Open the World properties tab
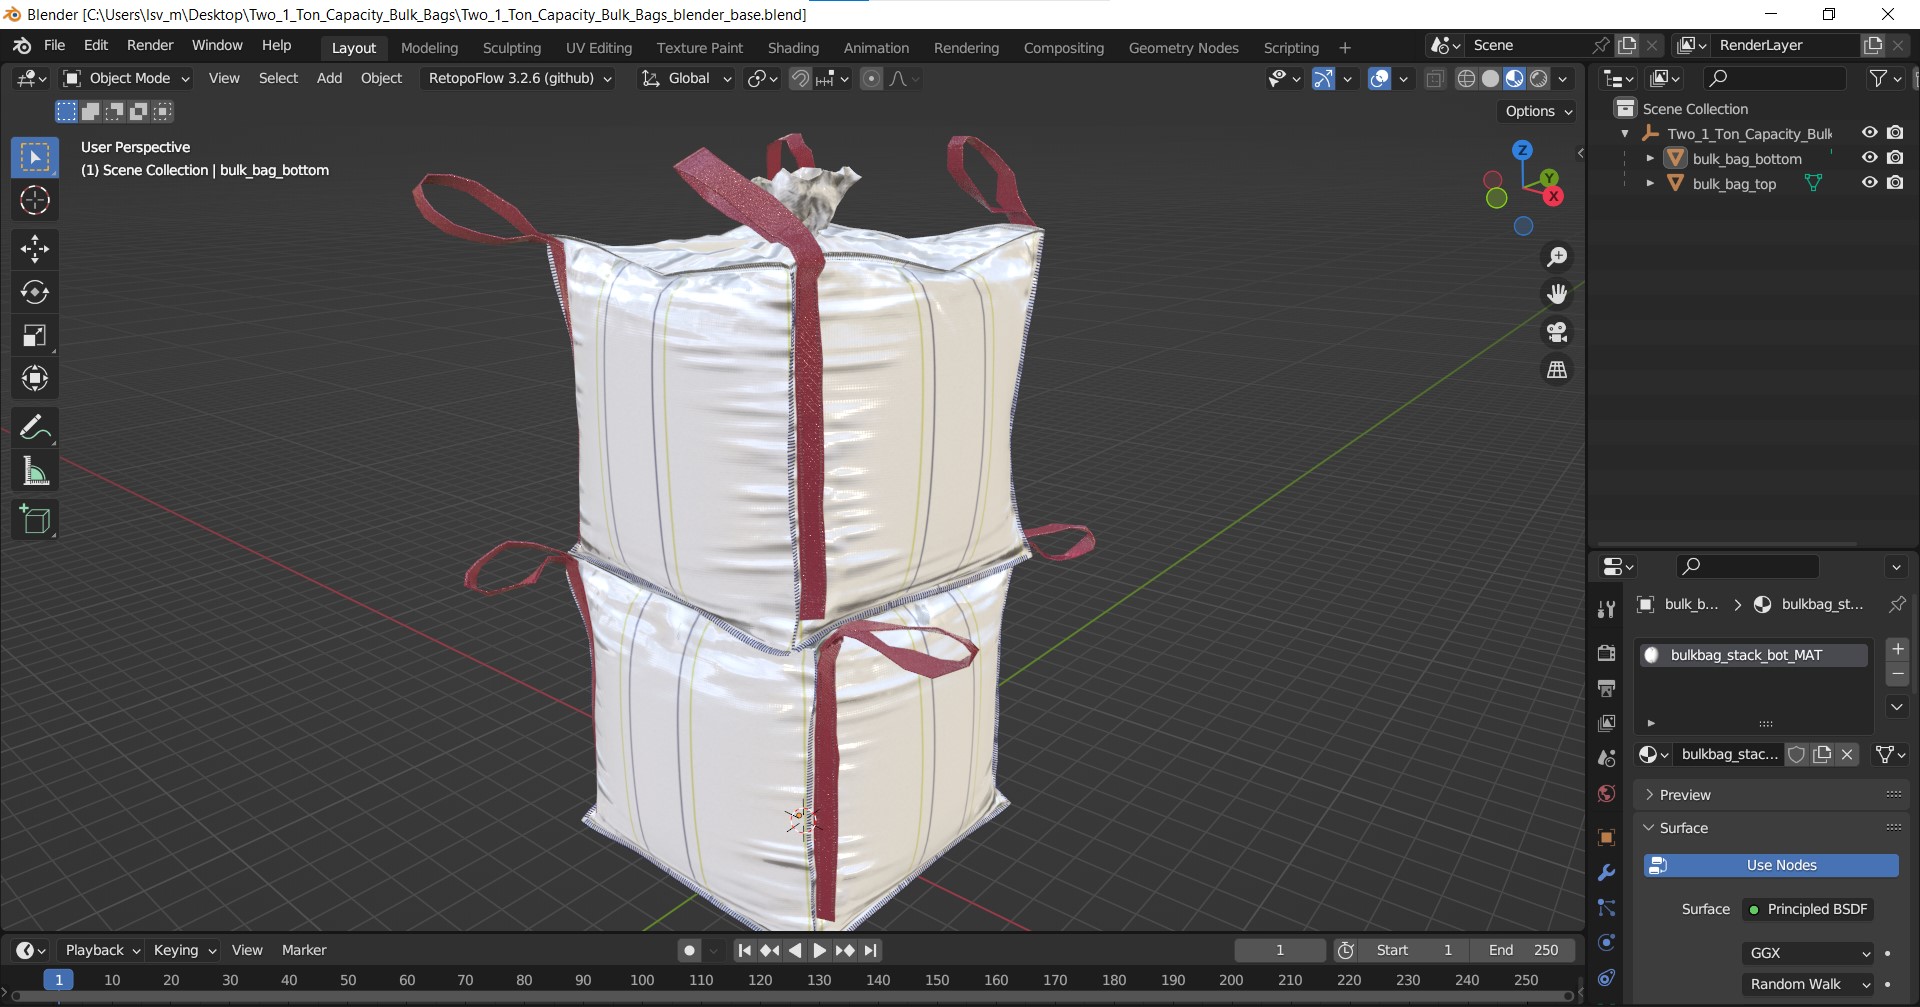The image size is (1920, 1007). coord(1606,794)
